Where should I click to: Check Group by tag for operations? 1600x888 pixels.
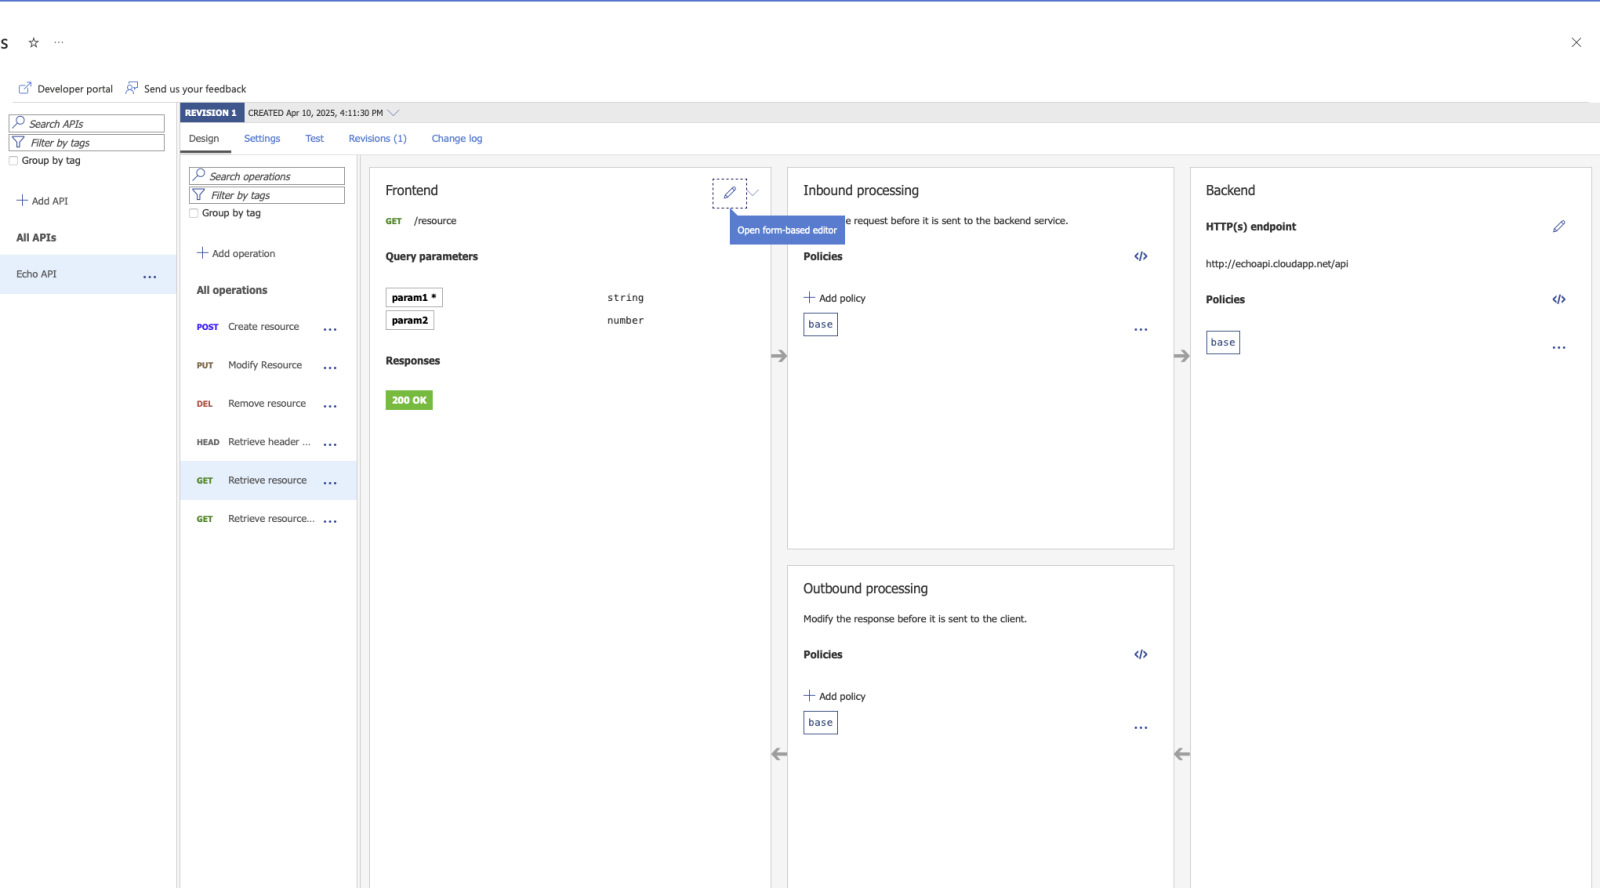click(x=194, y=213)
